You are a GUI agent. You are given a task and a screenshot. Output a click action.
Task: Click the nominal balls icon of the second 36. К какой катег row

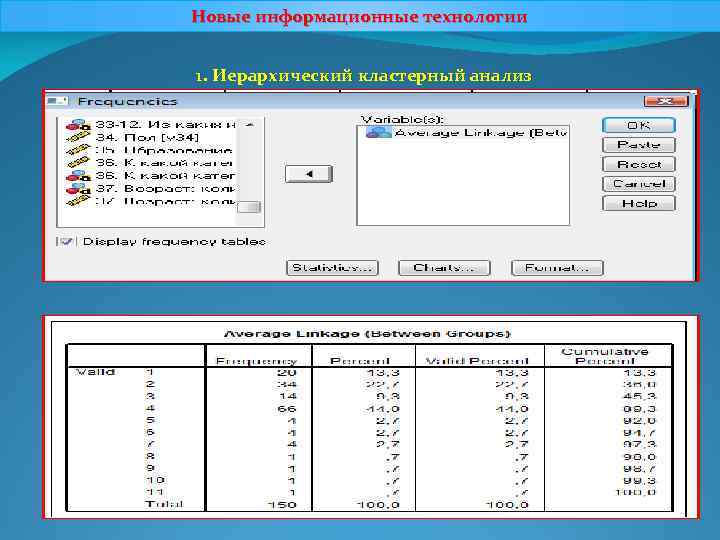tap(79, 175)
